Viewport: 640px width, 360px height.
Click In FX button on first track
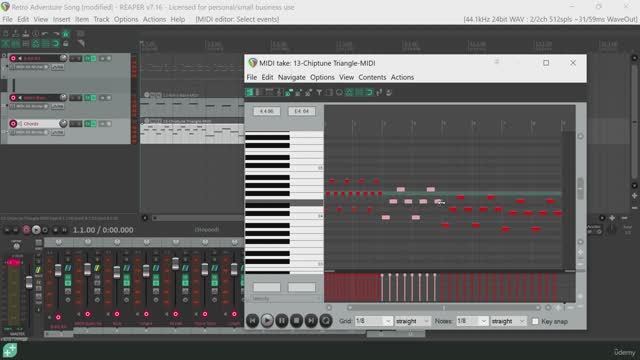[x=58, y=67]
